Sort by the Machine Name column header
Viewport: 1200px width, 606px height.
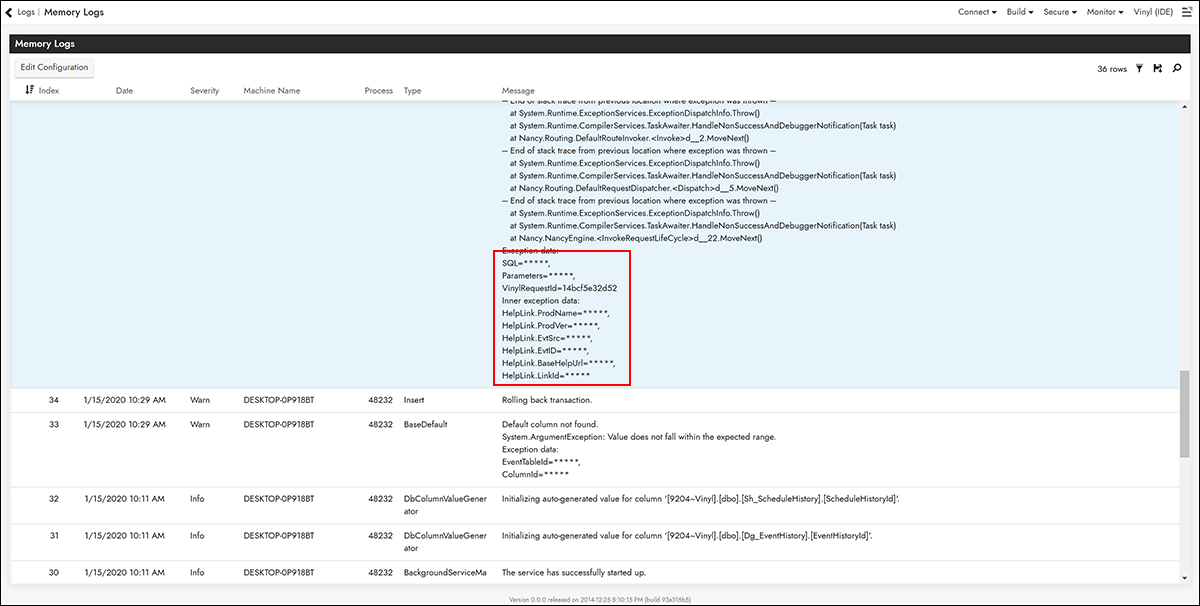(271, 91)
